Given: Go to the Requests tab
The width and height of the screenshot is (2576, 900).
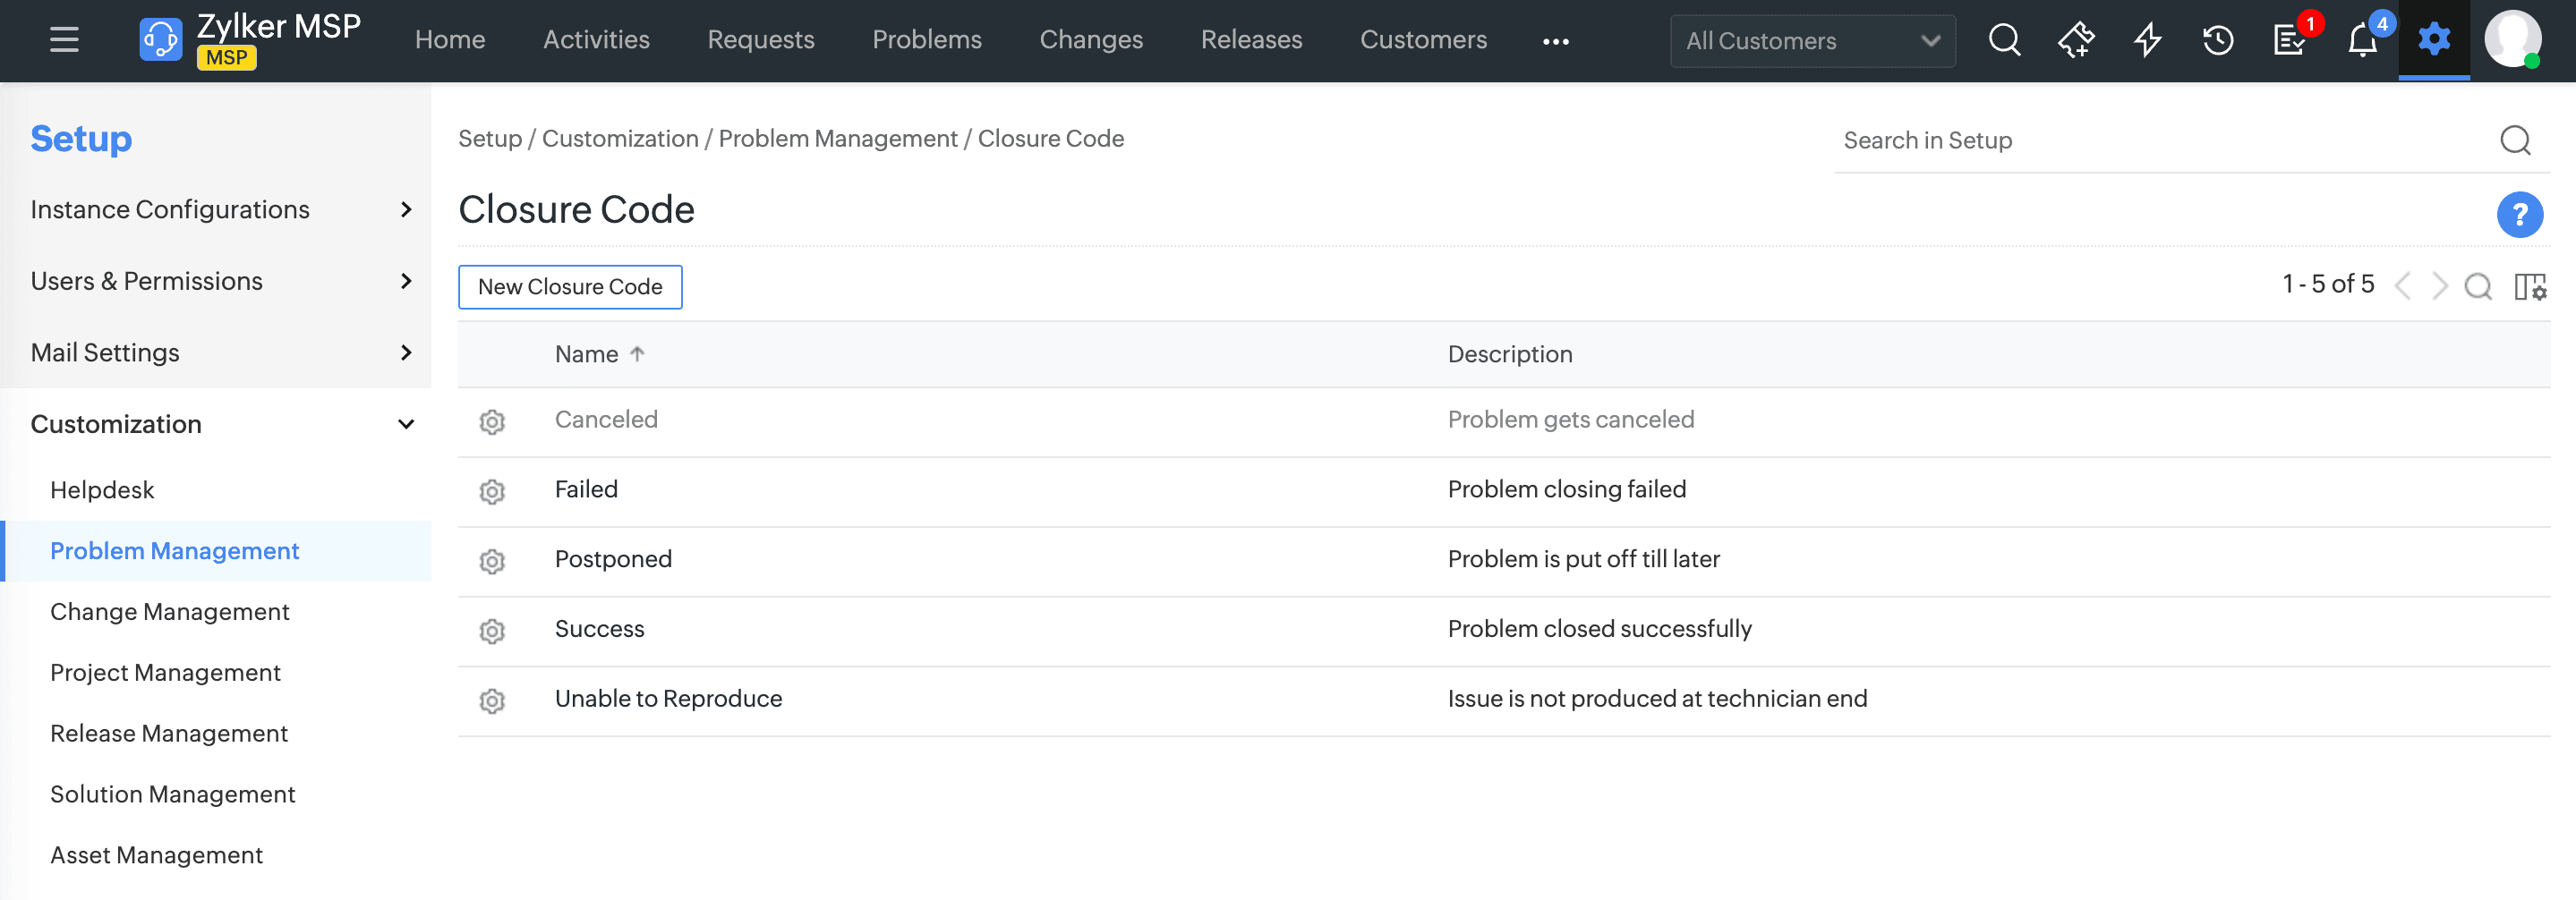Looking at the screenshot, I should click(x=760, y=40).
